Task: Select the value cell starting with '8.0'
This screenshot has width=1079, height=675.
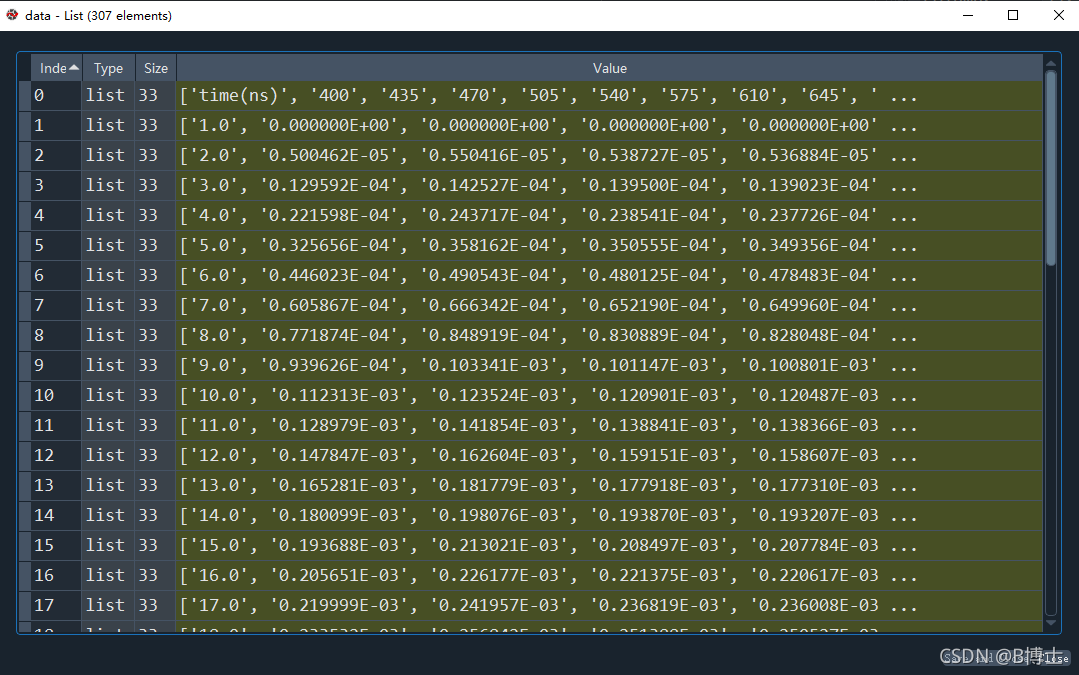Action: pyautogui.click(x=610, y=335)
